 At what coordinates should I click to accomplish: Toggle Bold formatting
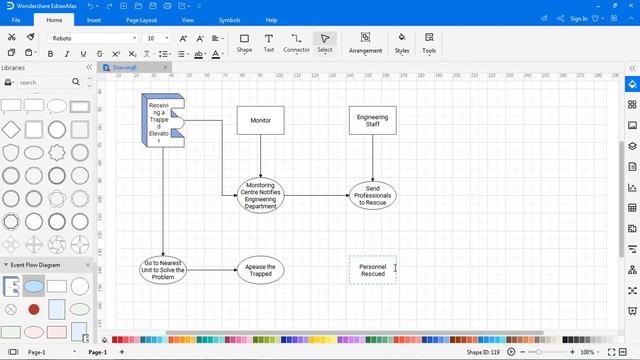50,54
